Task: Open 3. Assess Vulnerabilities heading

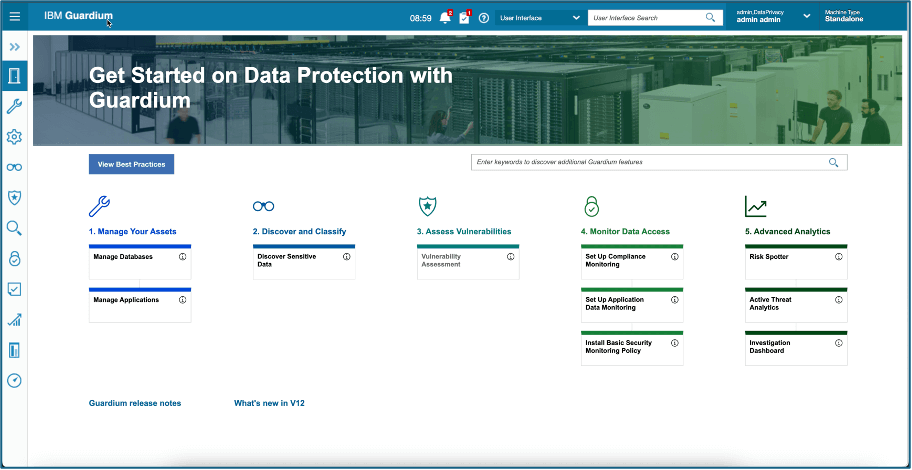Action: click(x=464, y=232)
